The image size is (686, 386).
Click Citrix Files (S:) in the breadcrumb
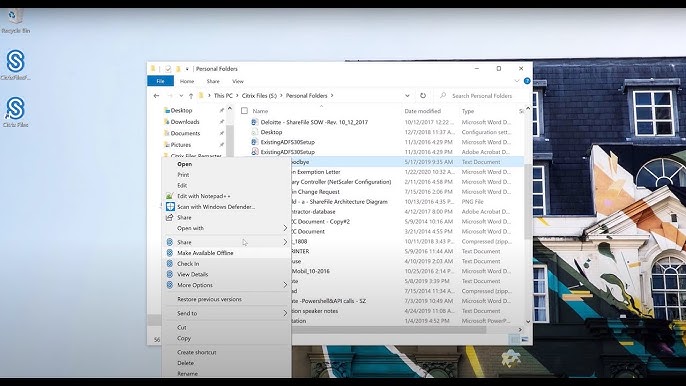point(259,95)
